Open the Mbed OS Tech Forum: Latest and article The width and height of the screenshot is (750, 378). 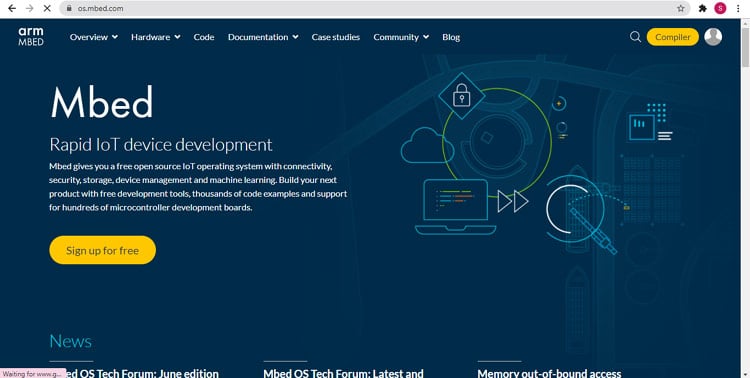(x=343, y=373)
